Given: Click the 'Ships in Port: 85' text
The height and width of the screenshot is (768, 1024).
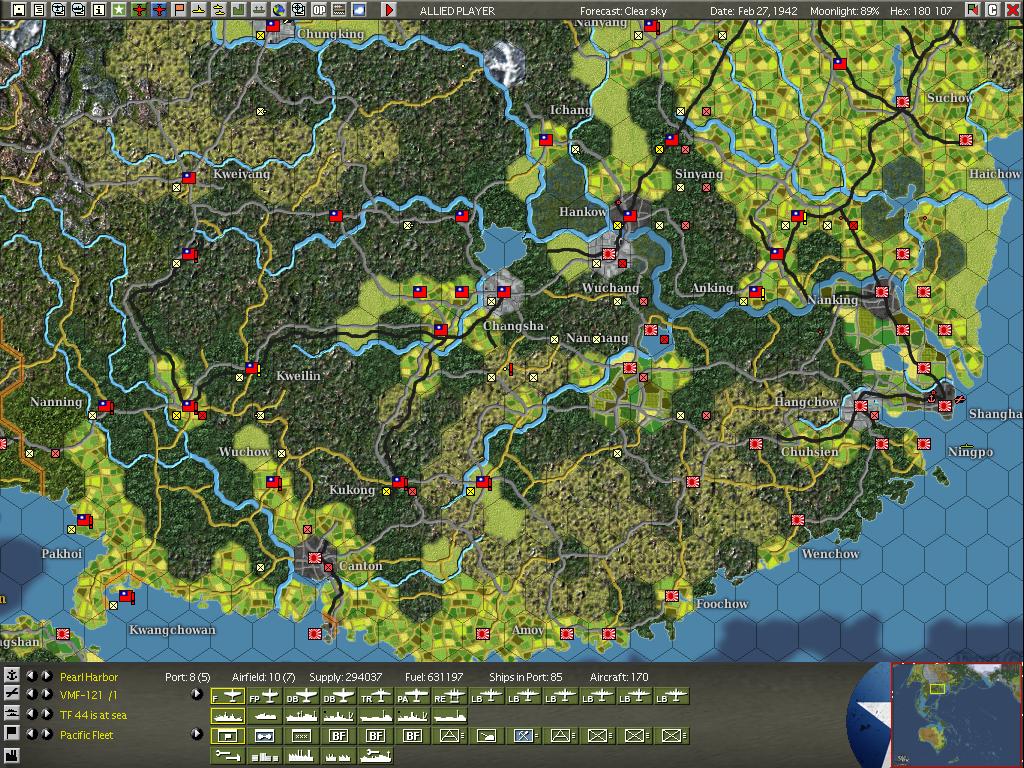Looking at the screenshot, I should (526, 677).
